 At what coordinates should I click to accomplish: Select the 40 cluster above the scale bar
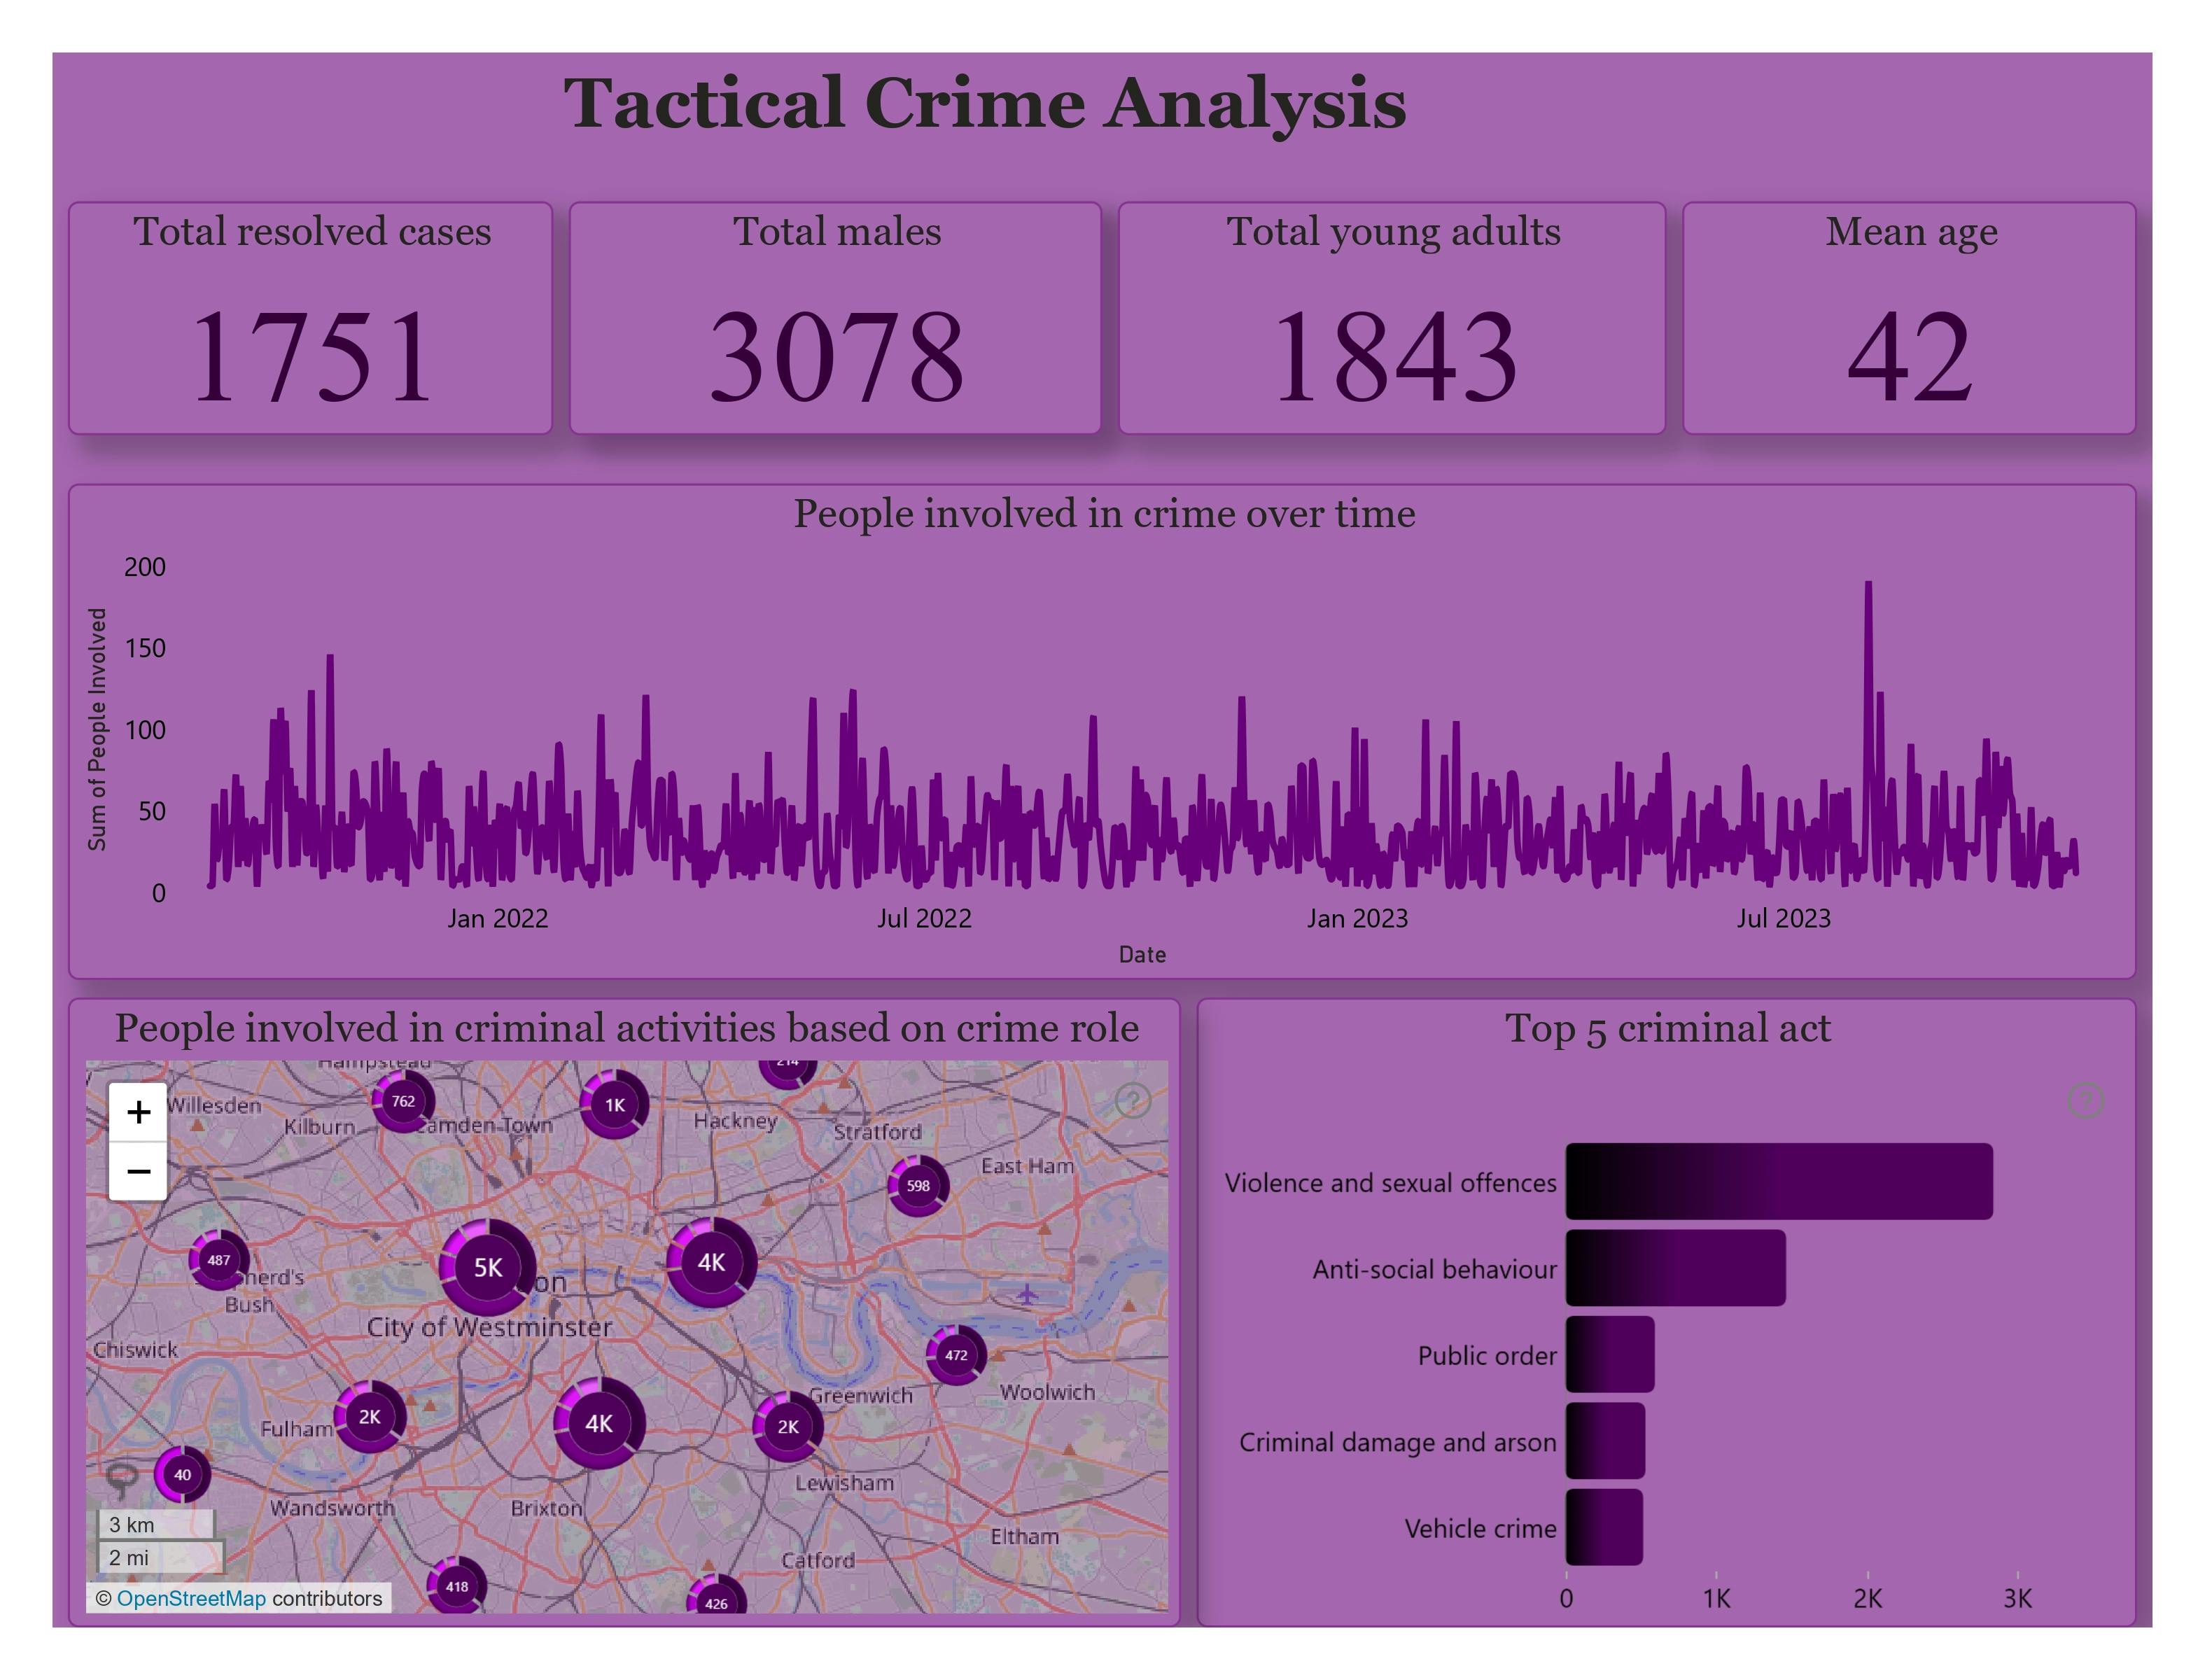(182, 1475)
